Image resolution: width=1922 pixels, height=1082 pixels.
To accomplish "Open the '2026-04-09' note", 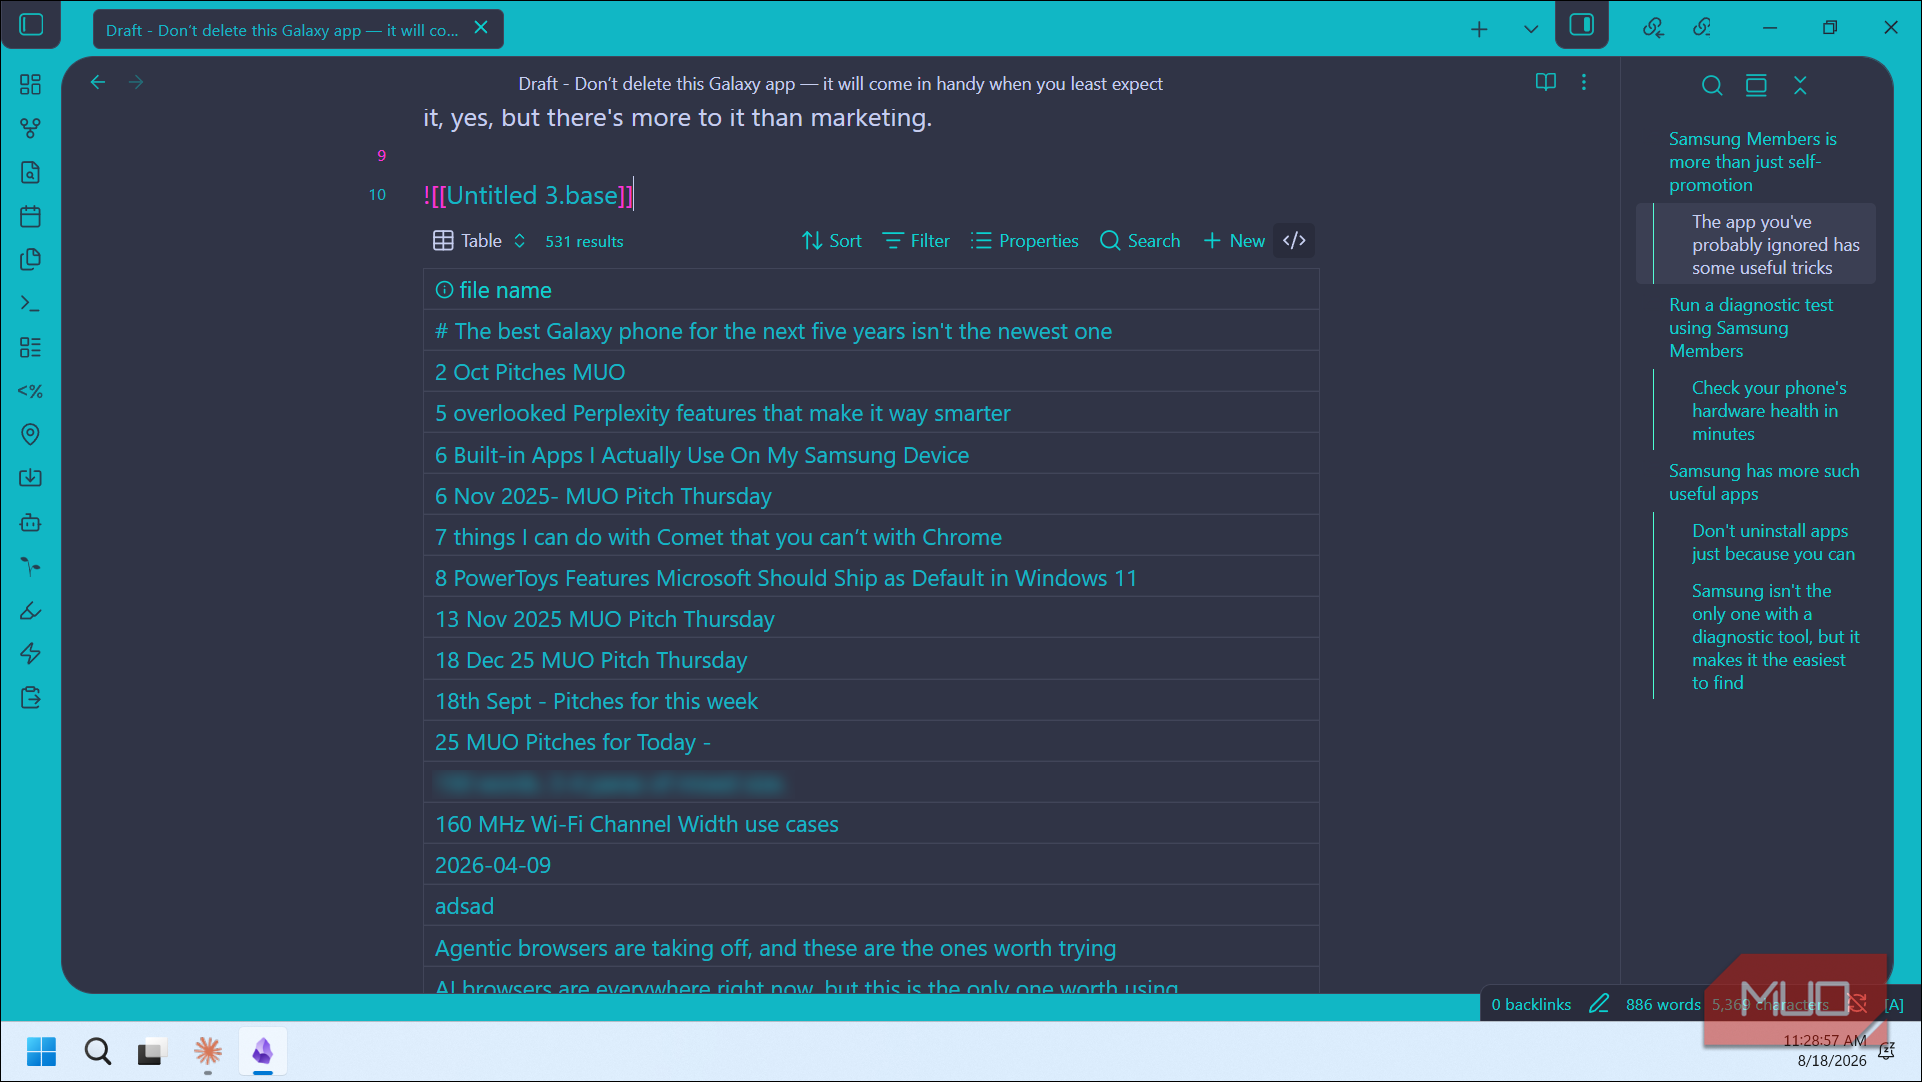I will 493,865.
